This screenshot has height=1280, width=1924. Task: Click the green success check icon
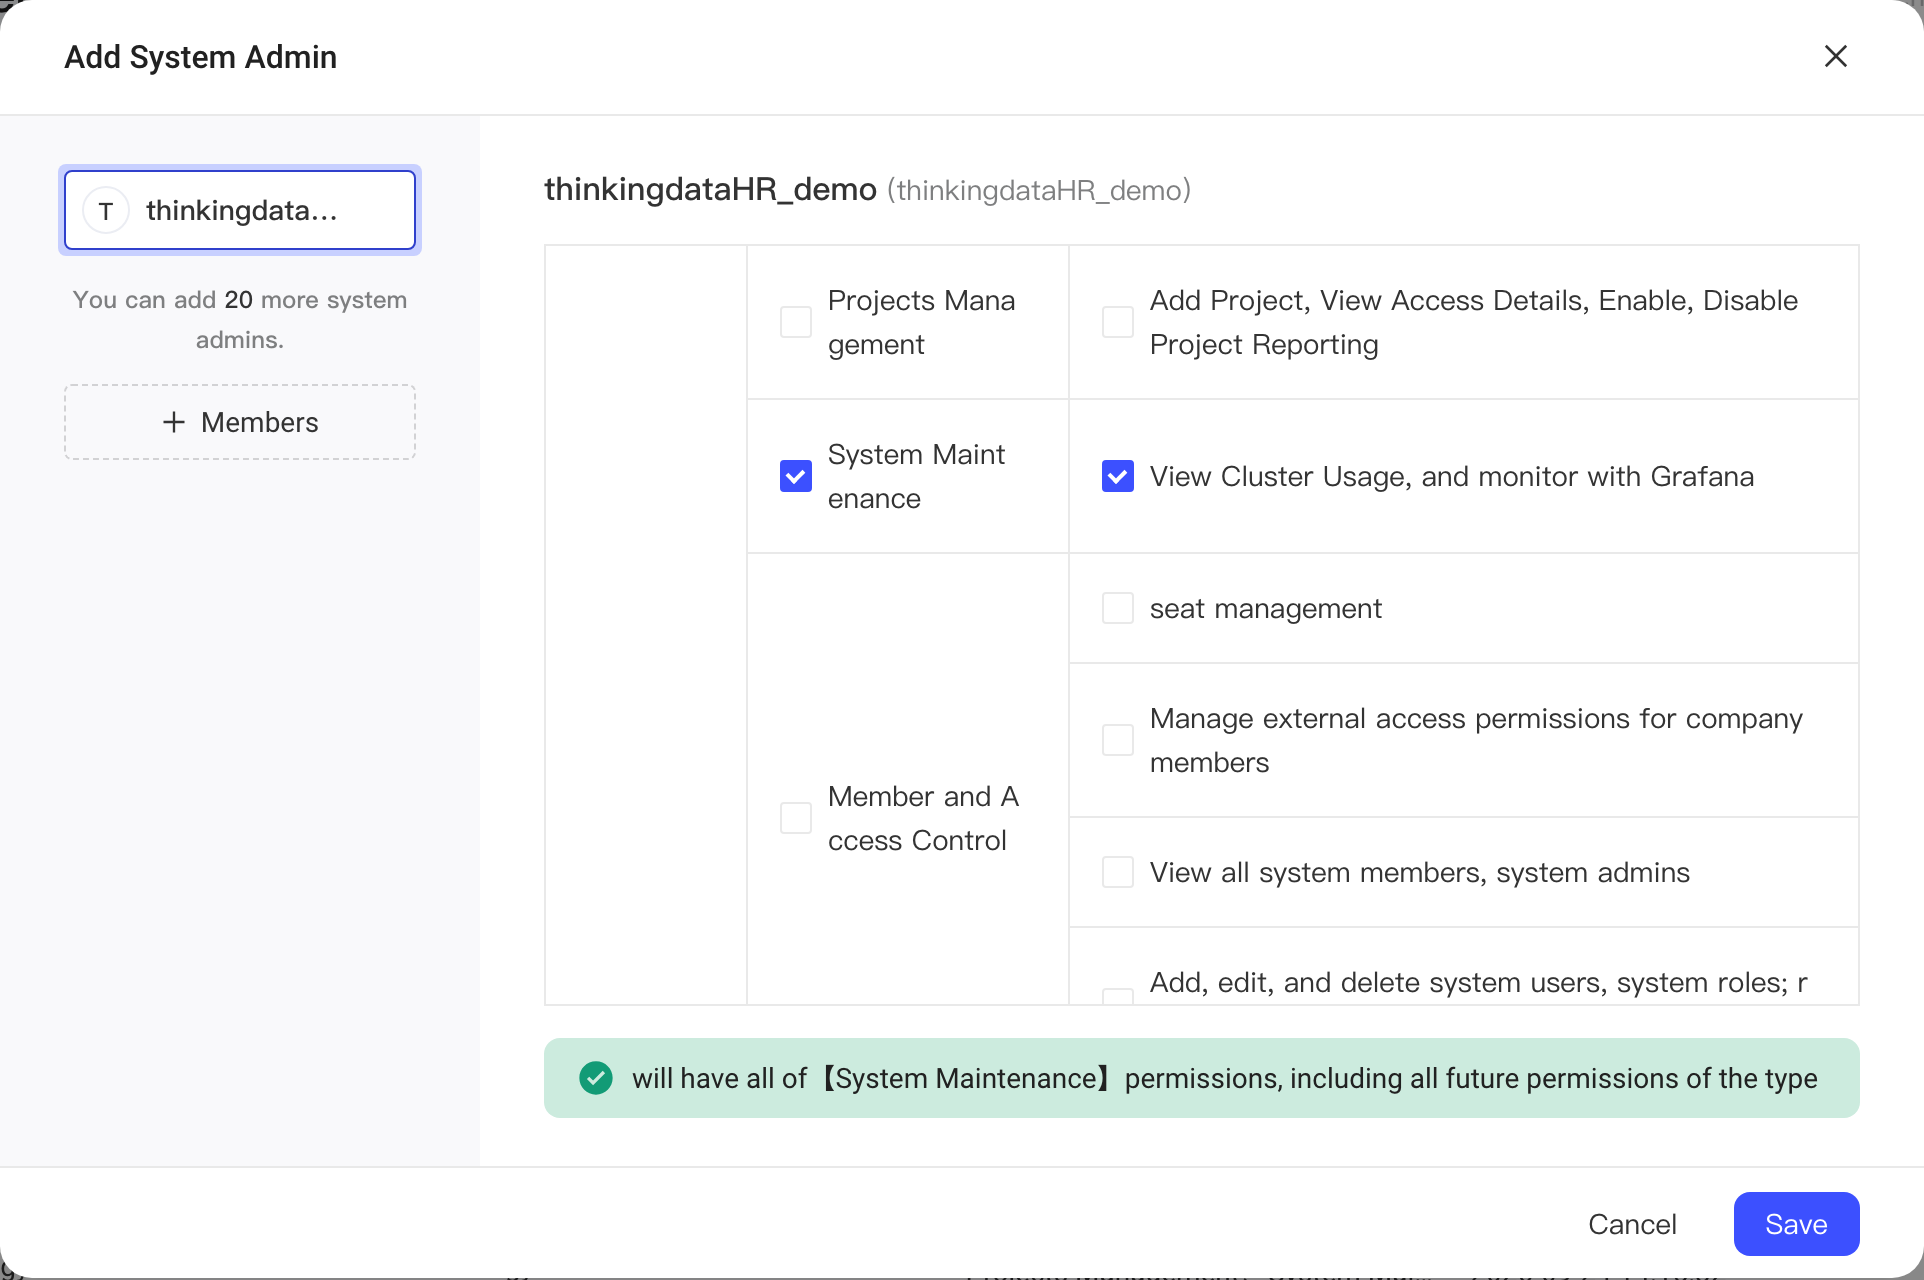tap(596, 1078)
